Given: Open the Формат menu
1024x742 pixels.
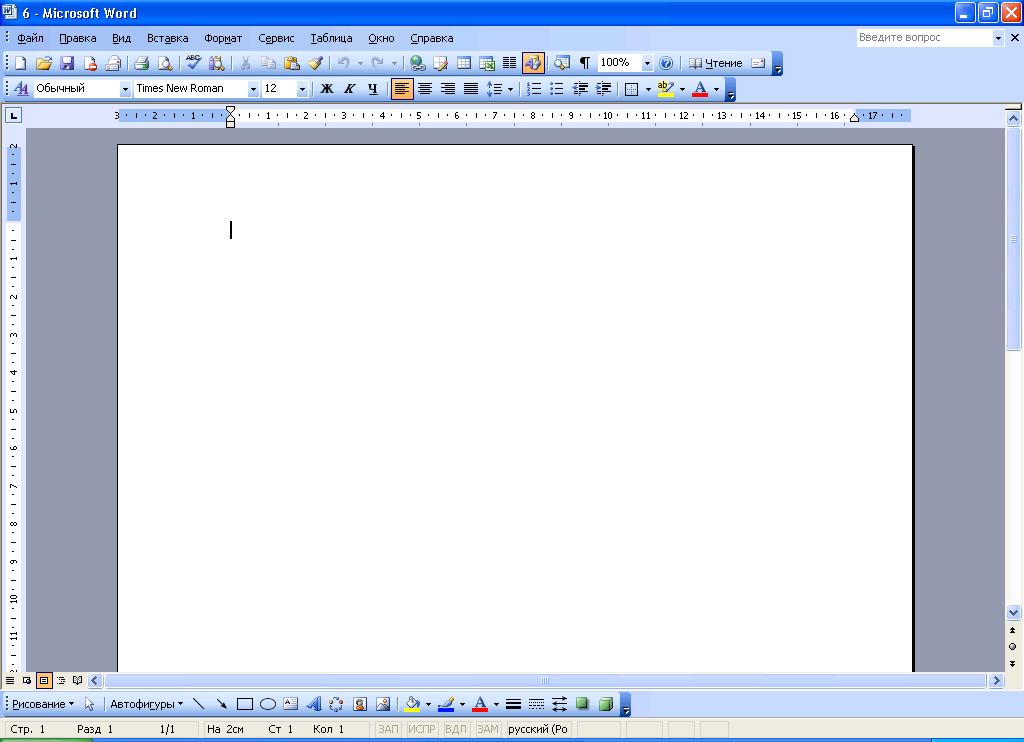Looking at the screenshot, I should coord(223,38).
